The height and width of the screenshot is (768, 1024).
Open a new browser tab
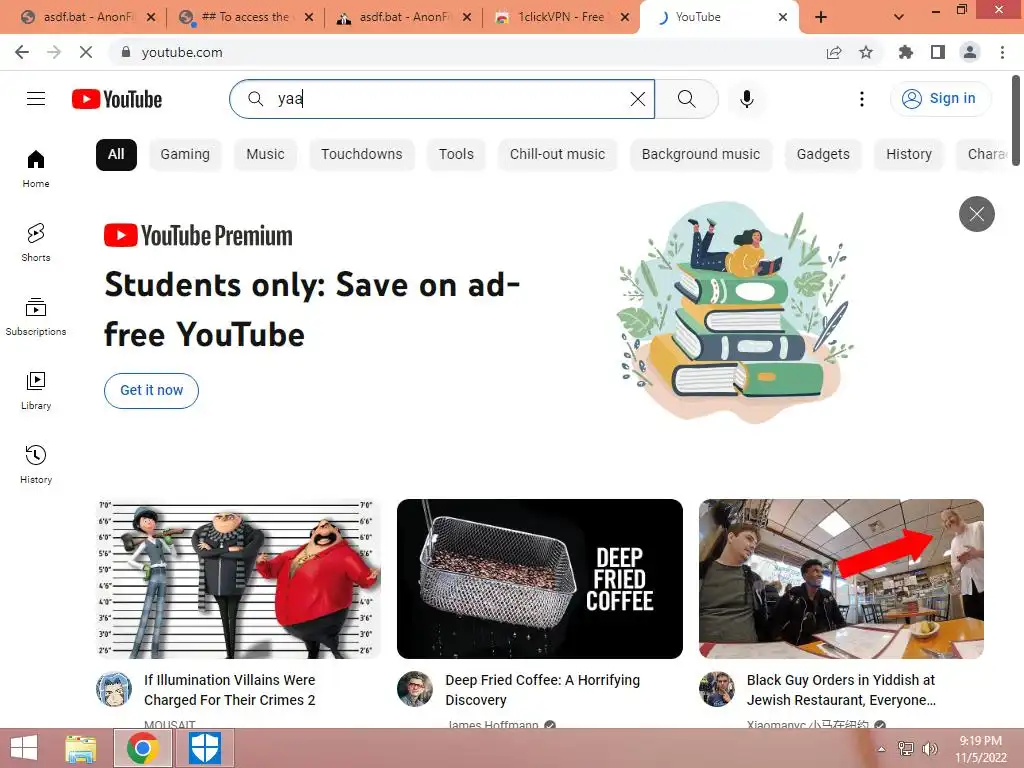click(x=821, y=17)
